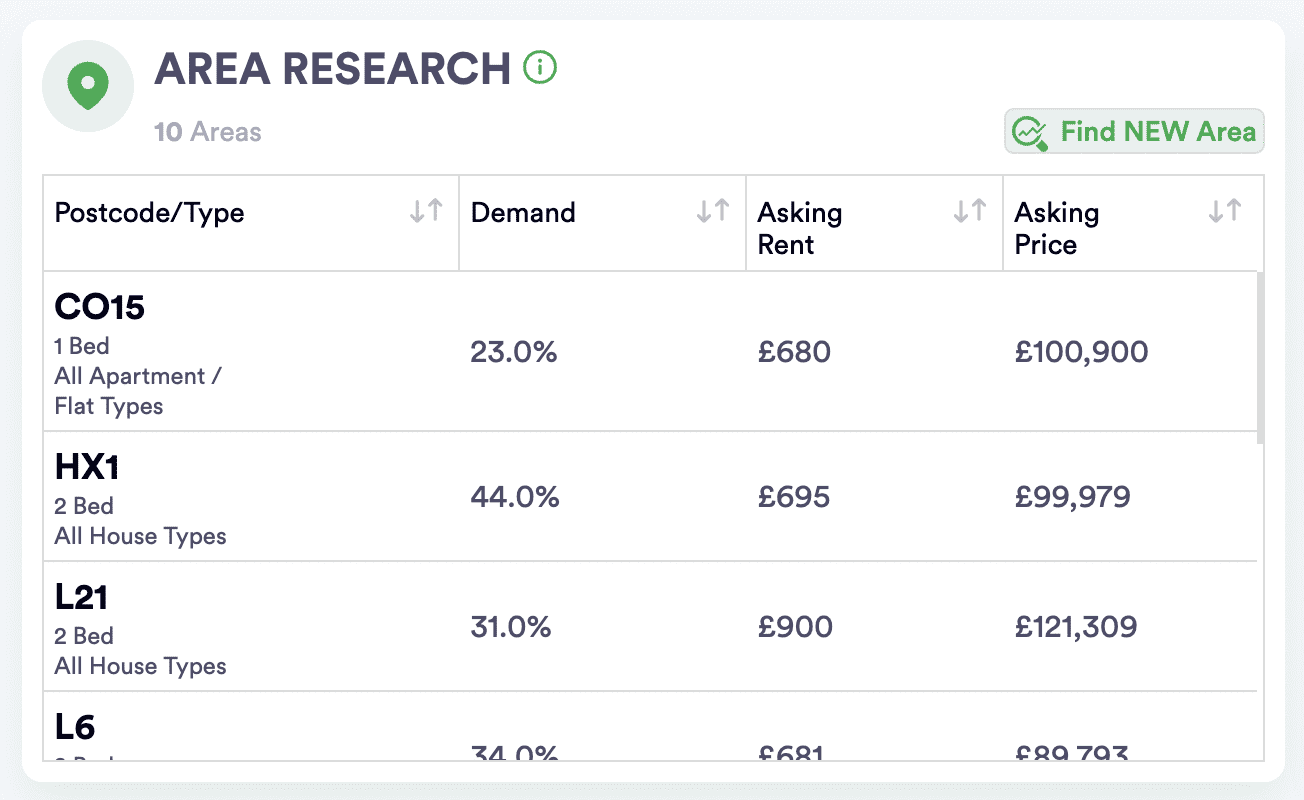Click the Demand column header label
The height and width of the screenshot is (800, 1304).
pyautogui.click(x=523, y=213)
